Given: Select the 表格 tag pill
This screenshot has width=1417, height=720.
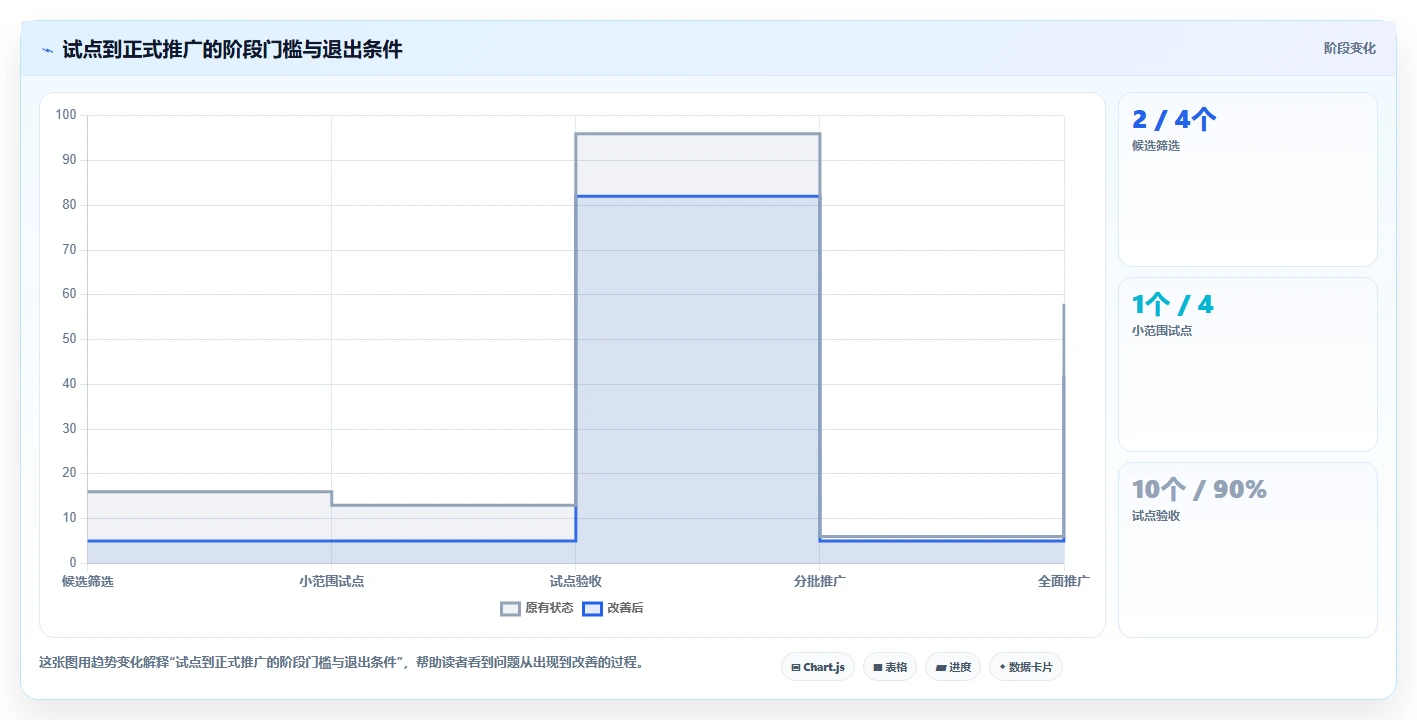Looking at the screenshot, I should [x=889, y=667].
